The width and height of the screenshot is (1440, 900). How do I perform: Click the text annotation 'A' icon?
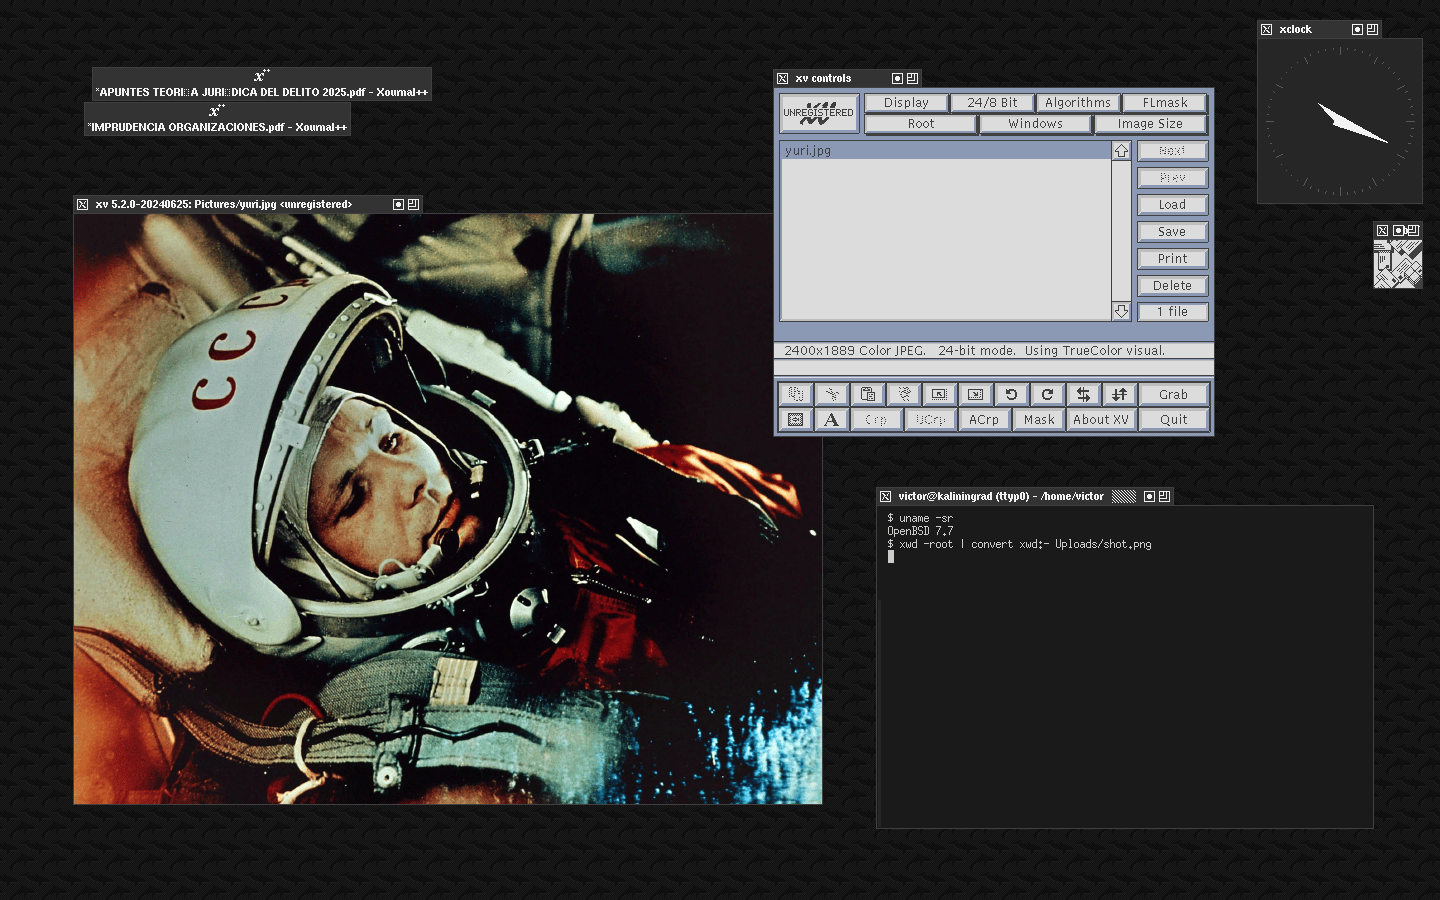pyautogui.click(x=831, y=420)
